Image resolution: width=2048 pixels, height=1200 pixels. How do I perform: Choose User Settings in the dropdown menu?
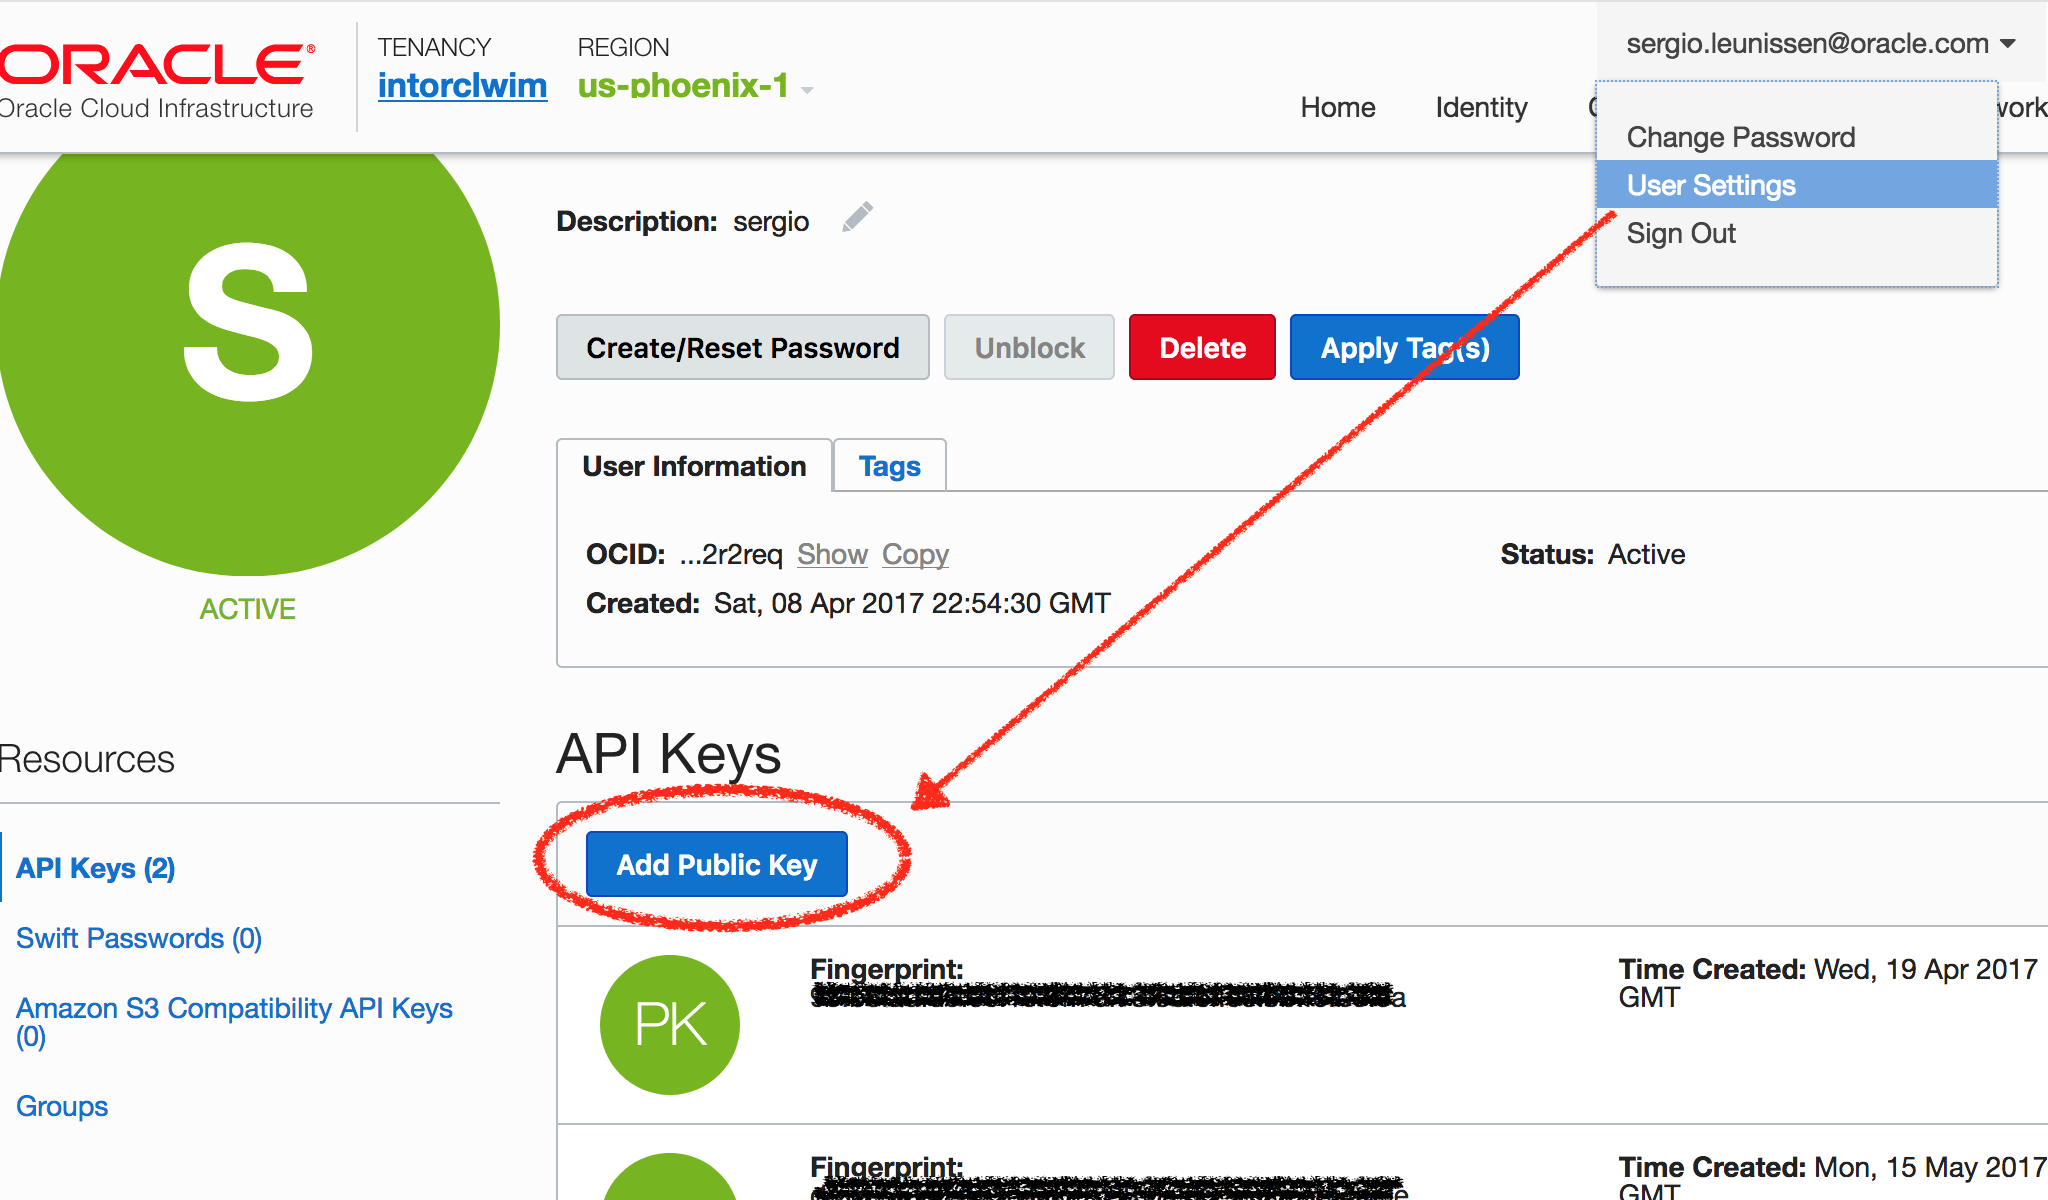(1711, 185)
